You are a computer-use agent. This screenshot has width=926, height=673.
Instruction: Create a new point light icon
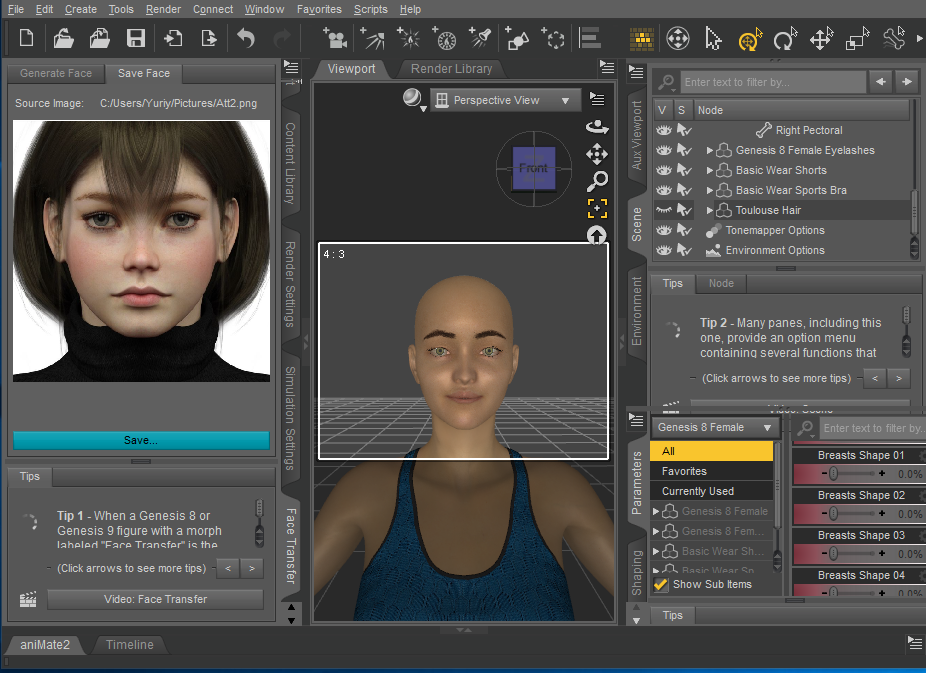click(408, 39)
